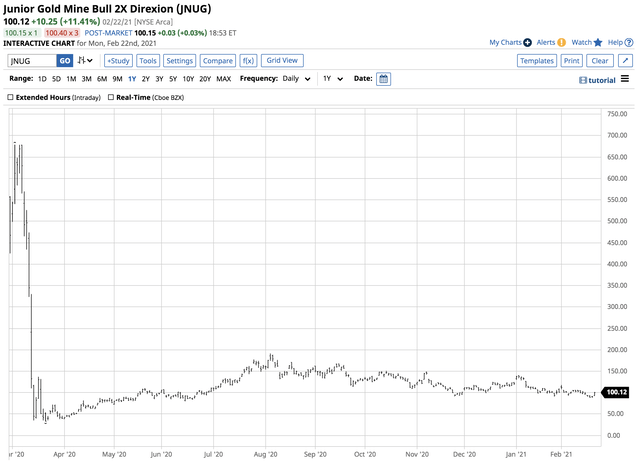The image size is (640, 464).
Task: Select the 1Y range
Action: click(132, 79)
